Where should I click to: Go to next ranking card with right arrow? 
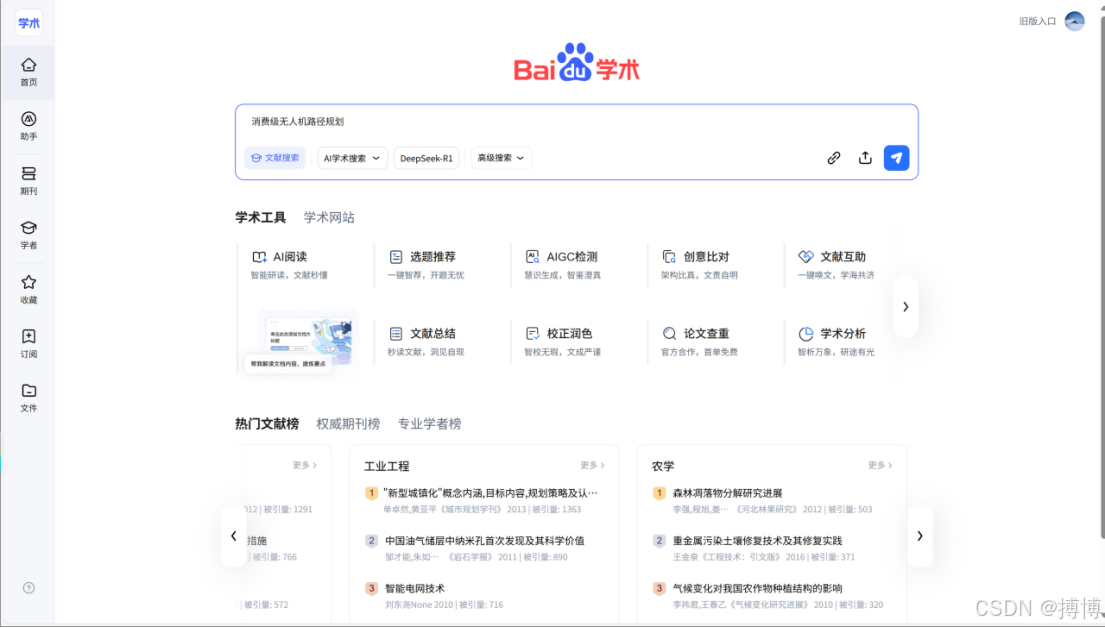(920, 536)
